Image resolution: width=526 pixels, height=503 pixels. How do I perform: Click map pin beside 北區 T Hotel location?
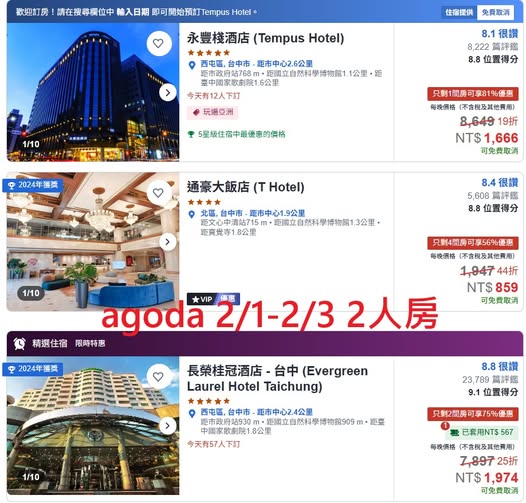pyautogui.click(x=192, y=214)
